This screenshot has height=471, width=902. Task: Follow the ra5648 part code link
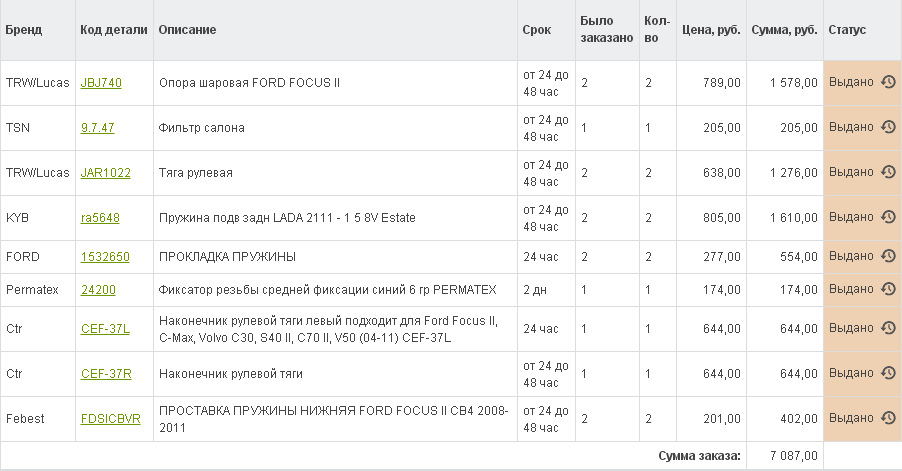coord(101,218)
